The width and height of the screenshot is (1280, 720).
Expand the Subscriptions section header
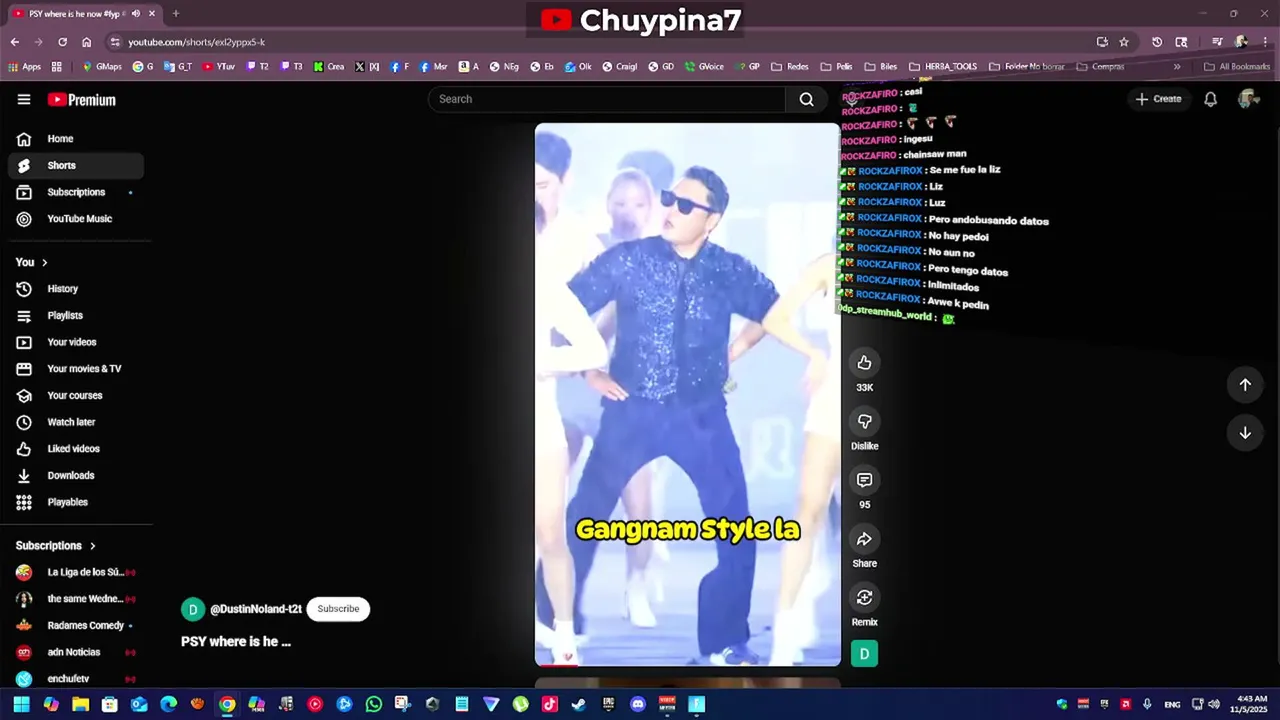pos(56,546)
